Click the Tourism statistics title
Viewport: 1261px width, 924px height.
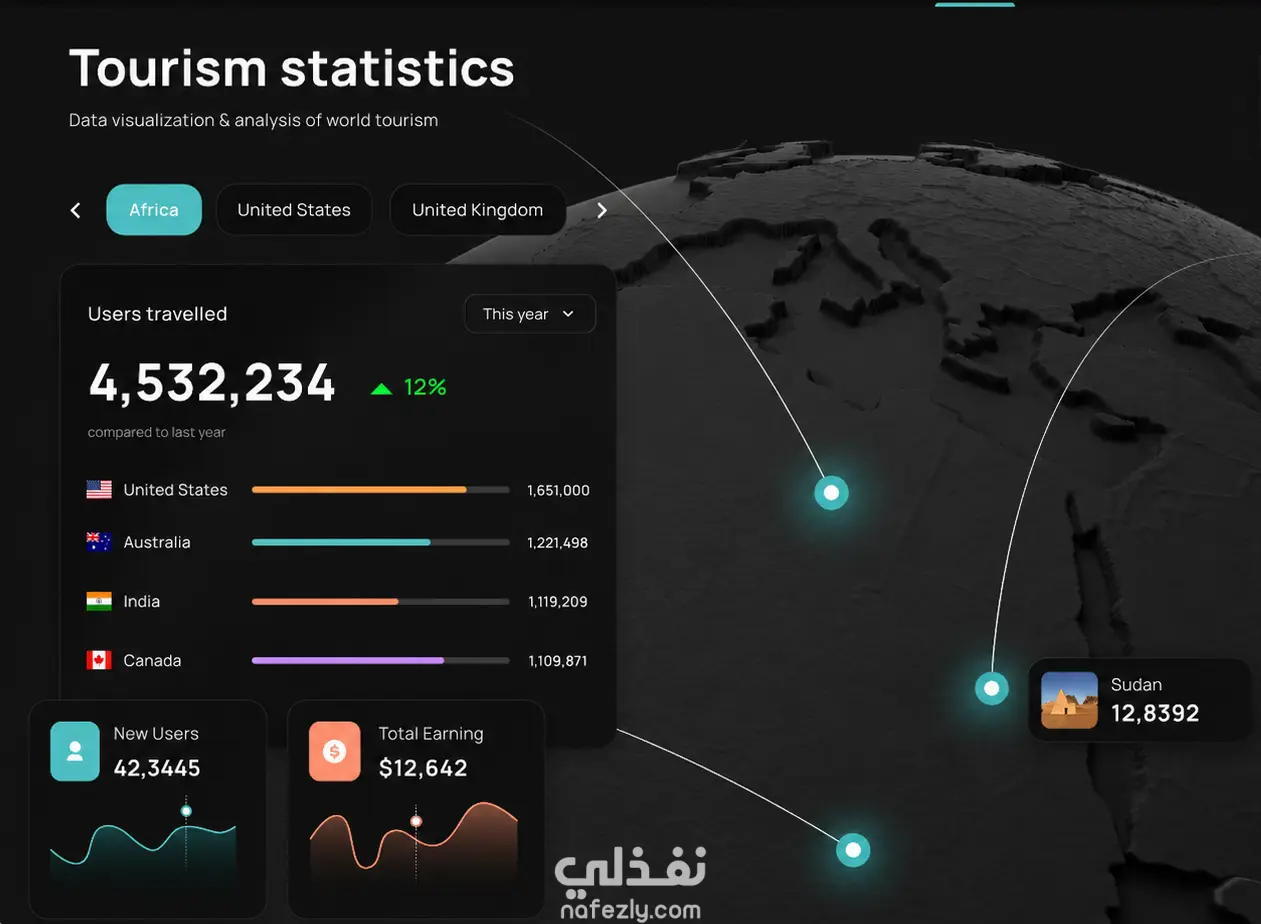(291, 68)
